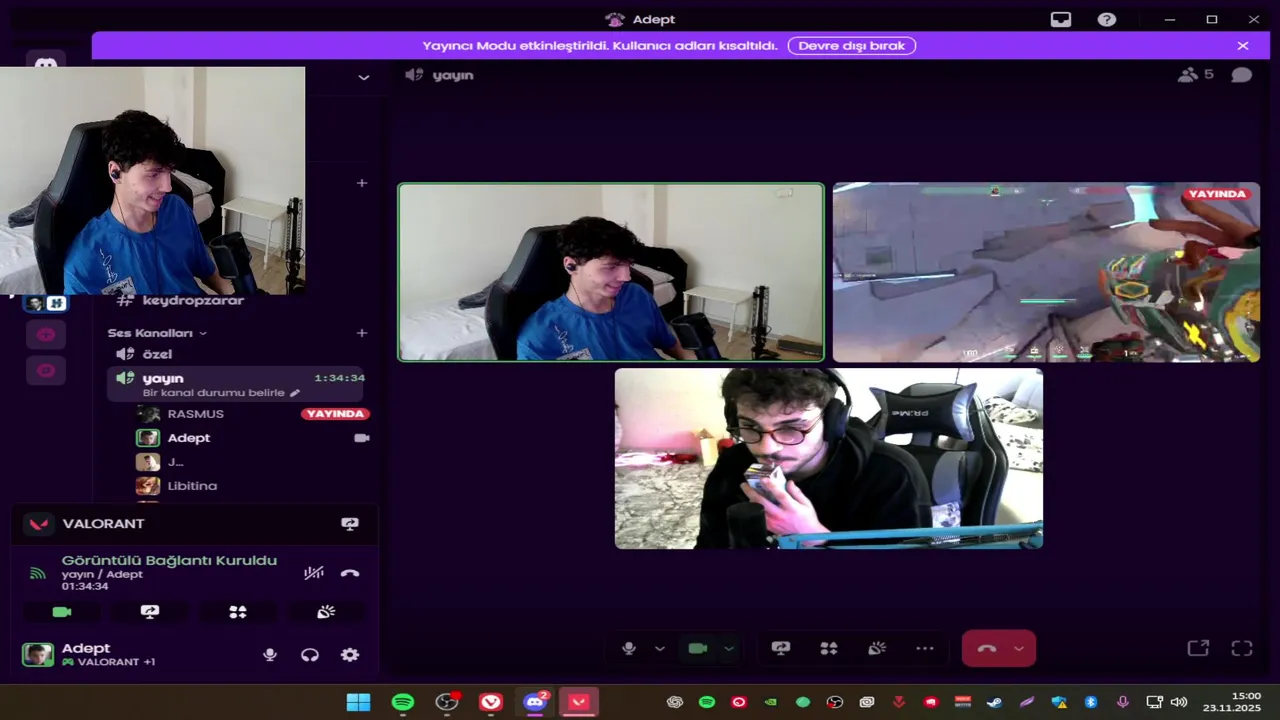The width and height of the screenshot is (1280, 720).
Task: Open the disconnect options dropdown arrow
Action: coord(1019,648)
